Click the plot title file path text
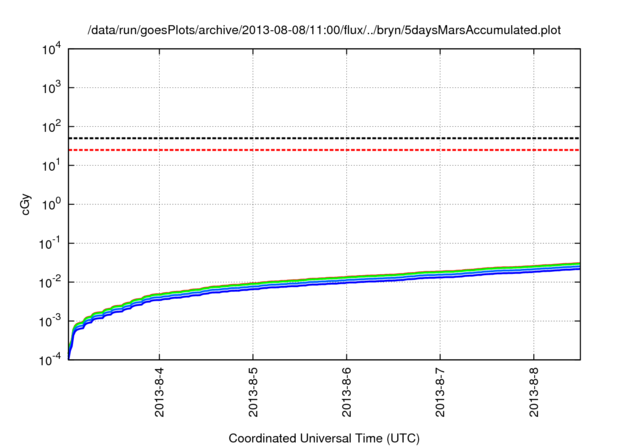This screenshot has height=448, width=640. coord(324,30)
